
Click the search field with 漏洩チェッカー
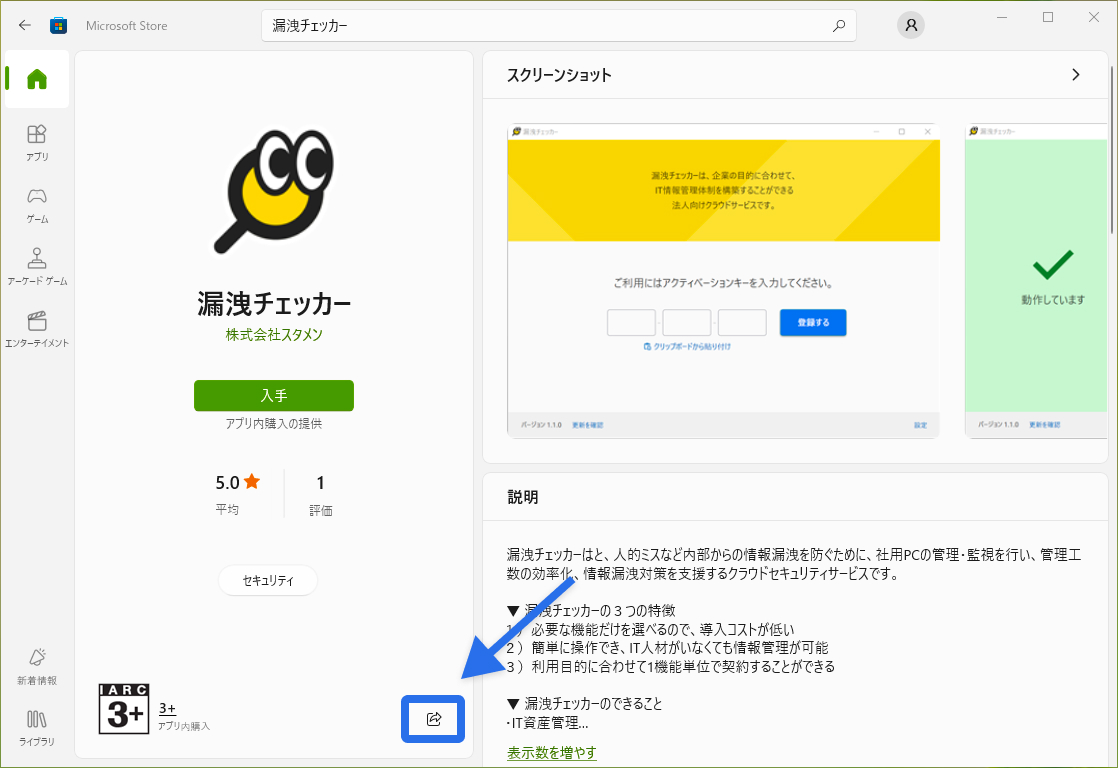(x=558, y=26)
